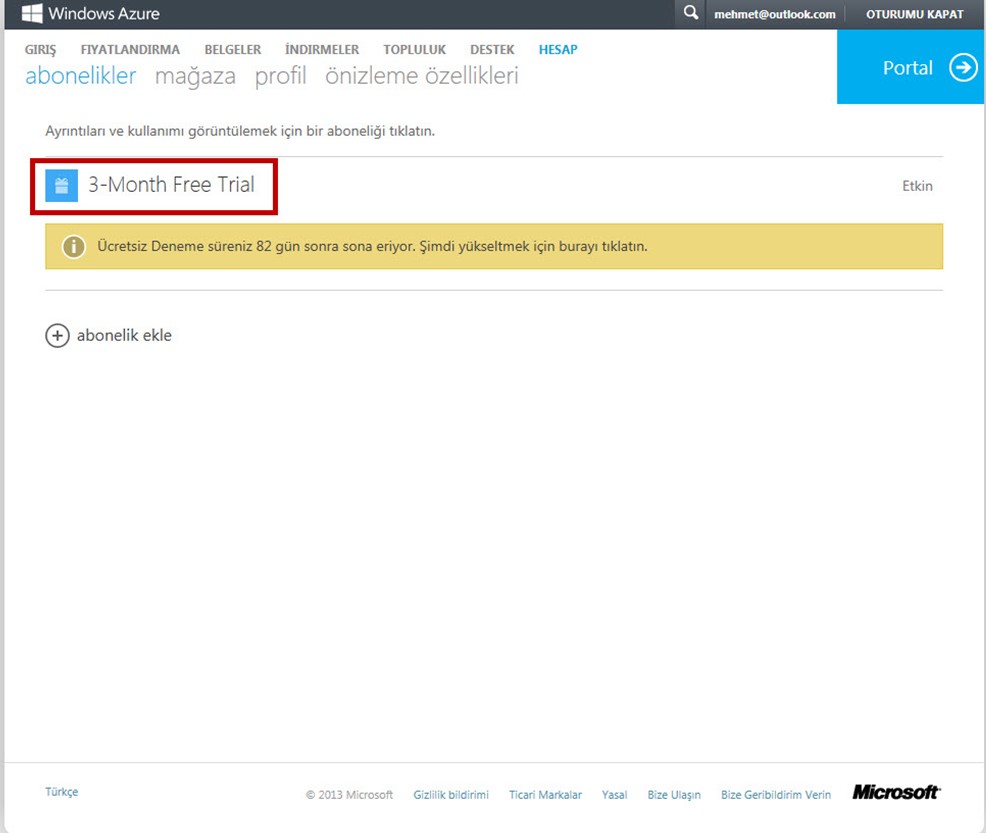Click the abonelik ekle link
The width and height of the screenshot is (986, 833).
[124, 335]
